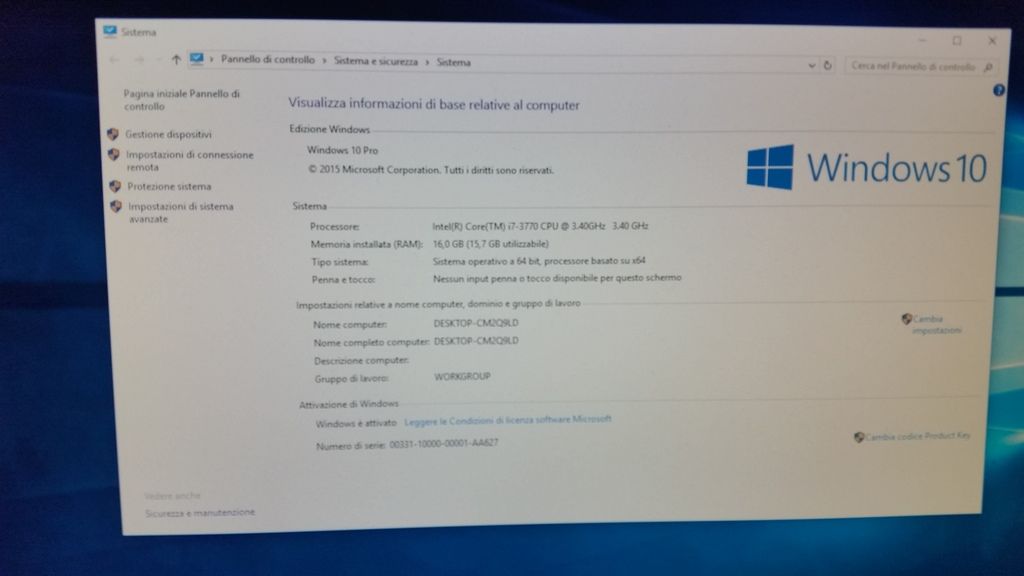Image resolution: width=1024 pixels, height=576 pixels.
Task: Refresh the Control Panel view
Action: [x=827, y=65]
